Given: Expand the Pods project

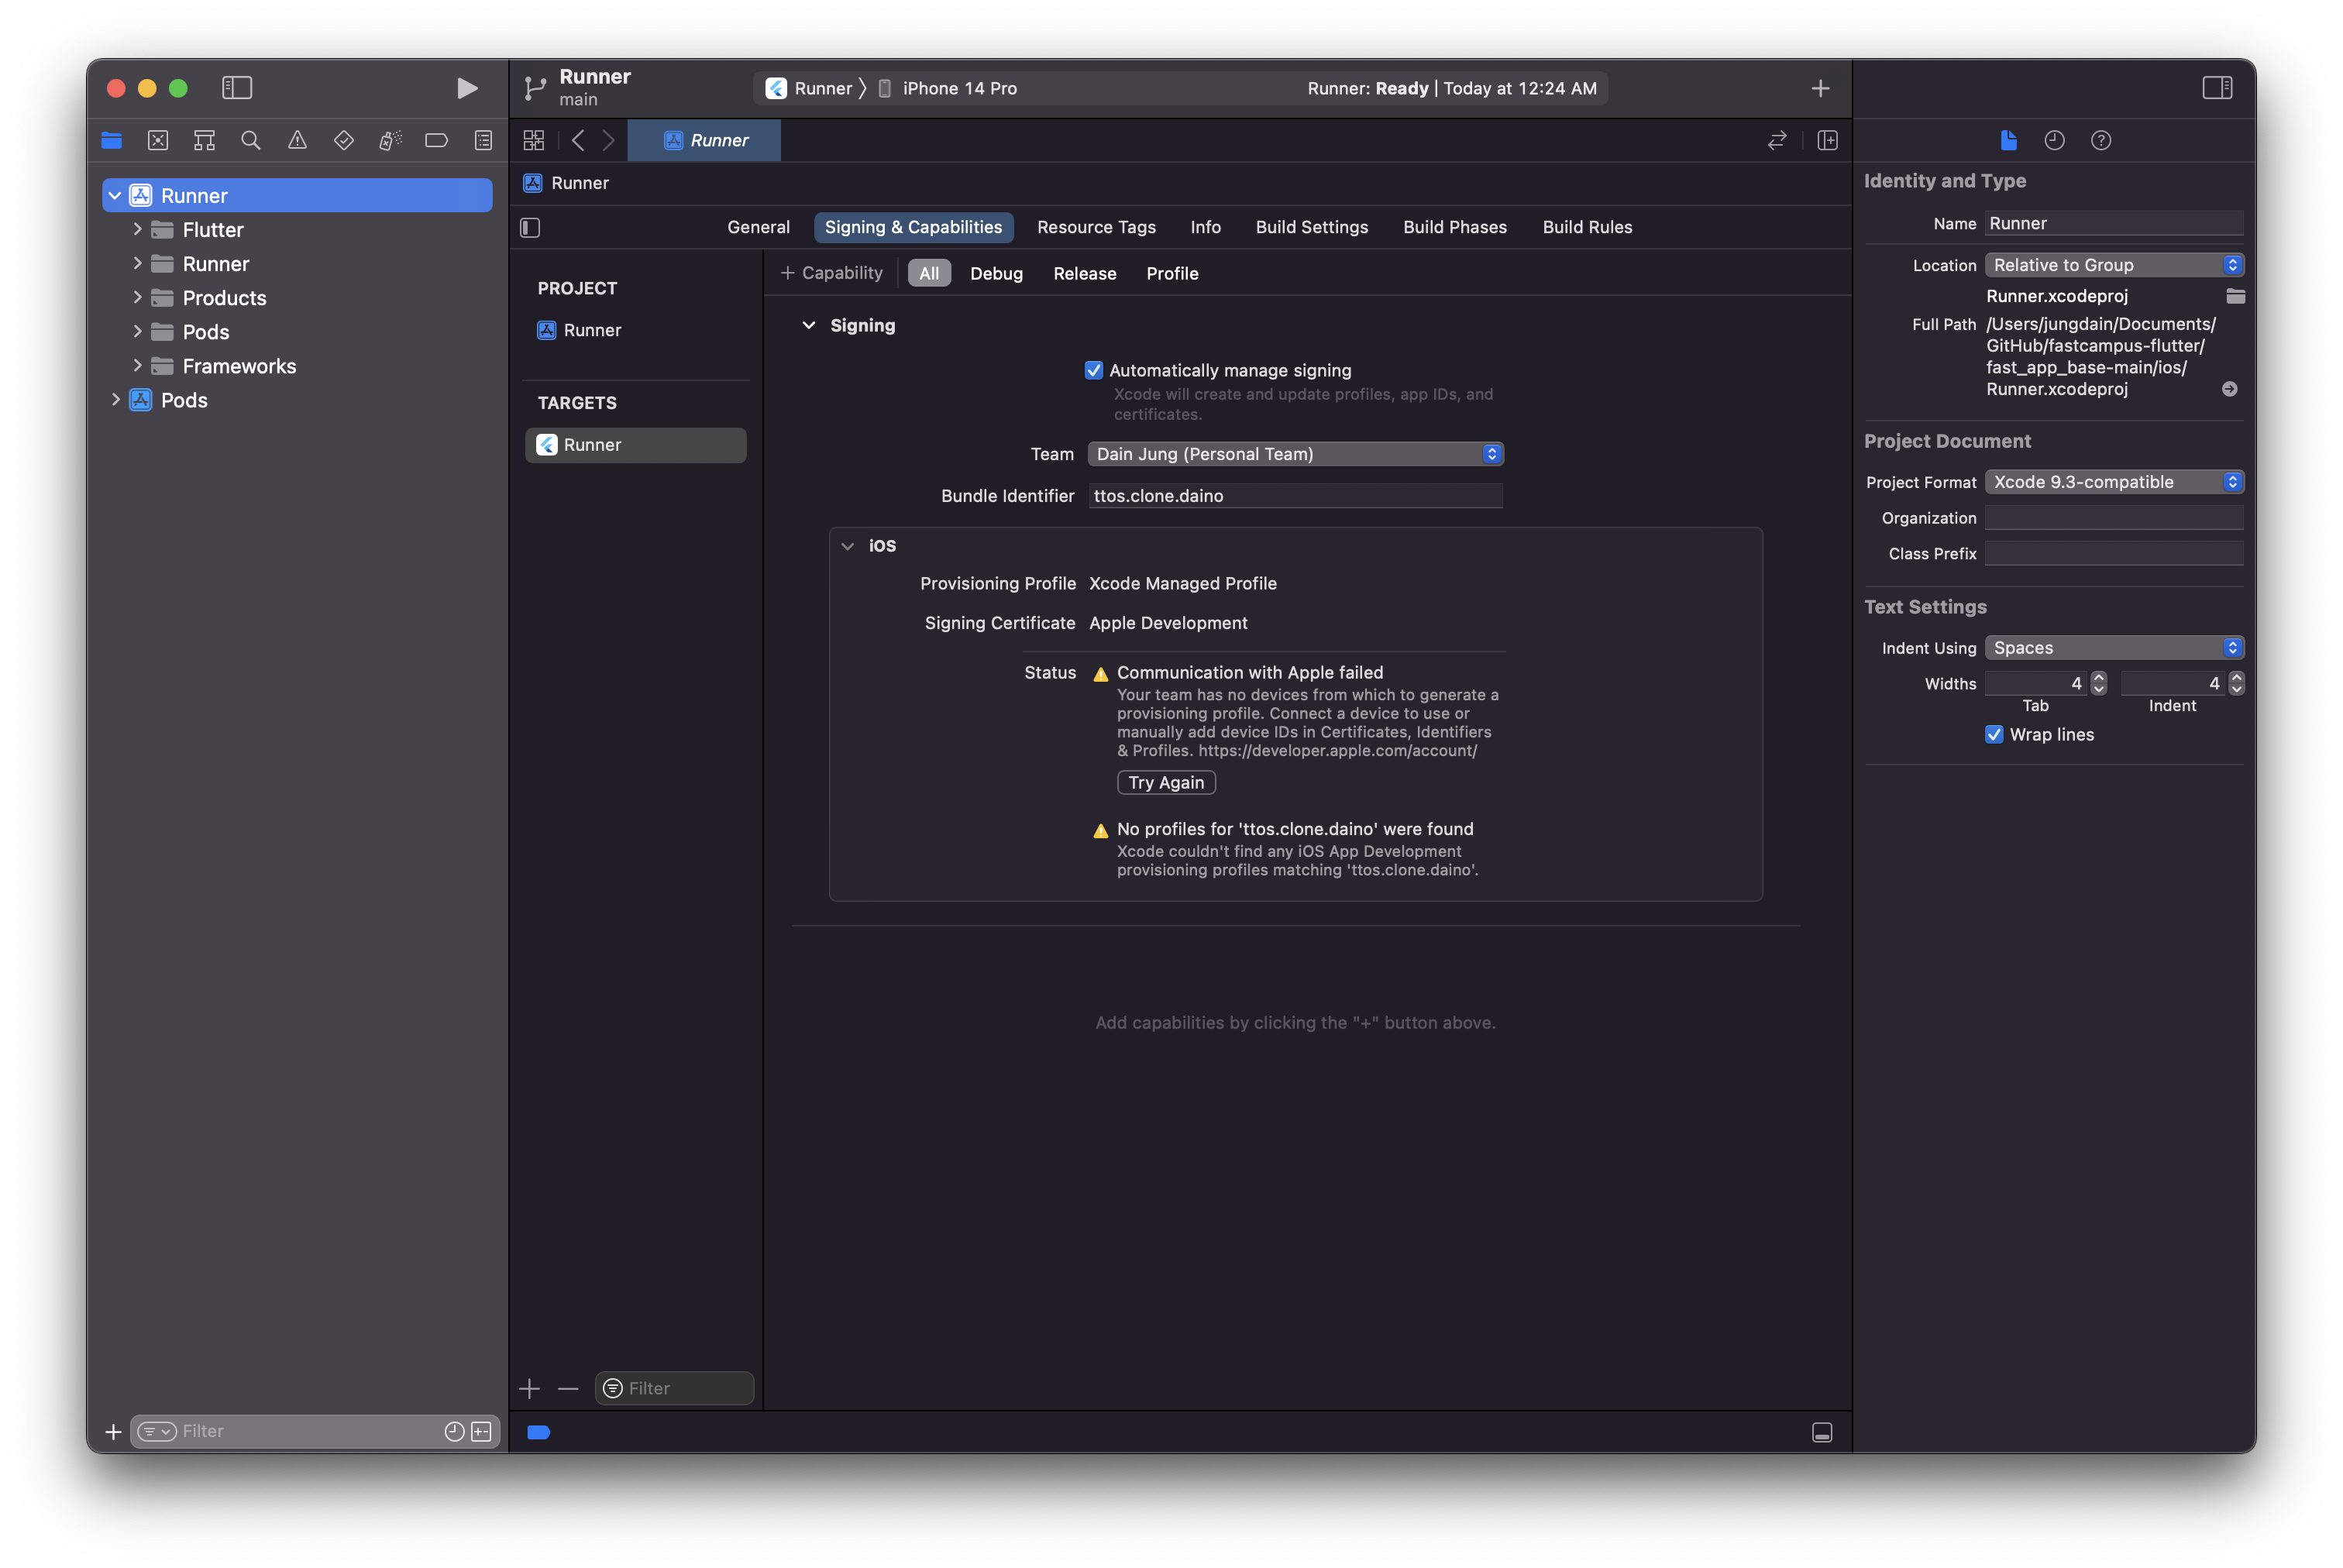Looking at the screenshot, I should (x=115, y=399).
